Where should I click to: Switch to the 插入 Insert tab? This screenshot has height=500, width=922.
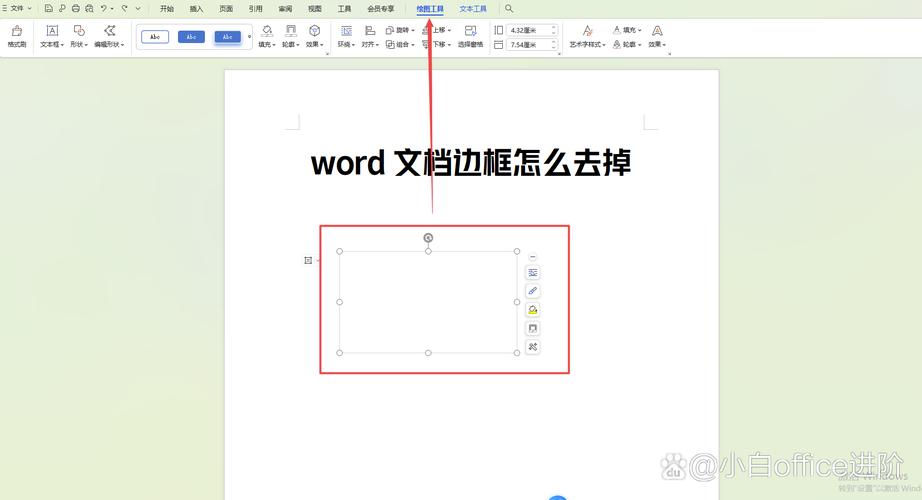tap(196, 9)
